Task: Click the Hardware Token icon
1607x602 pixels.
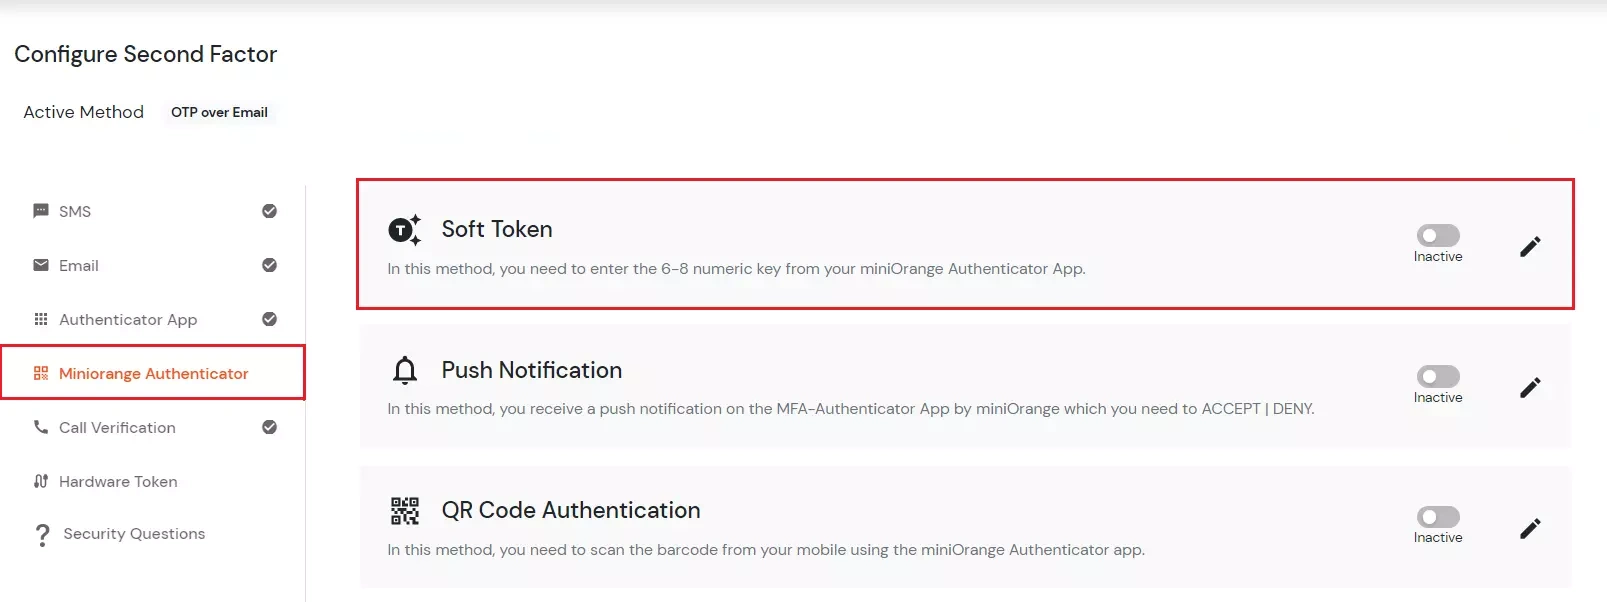Action: tap(40, 481)
